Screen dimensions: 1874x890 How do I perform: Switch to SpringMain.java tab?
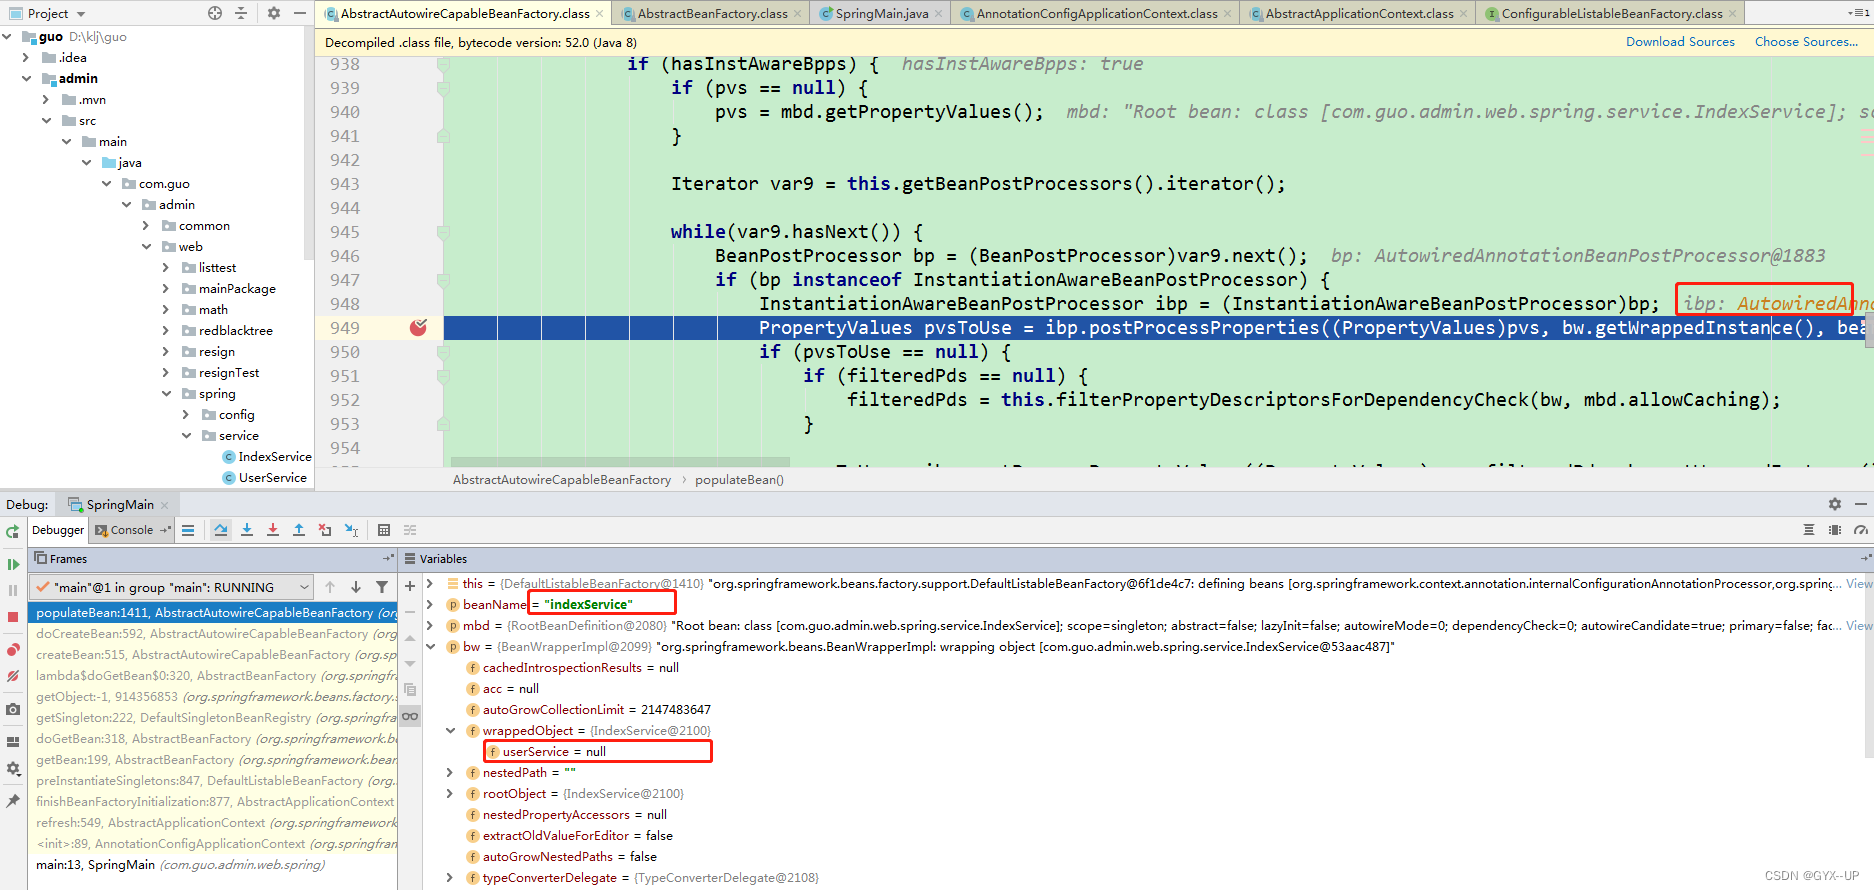click(x=881, y=13)
